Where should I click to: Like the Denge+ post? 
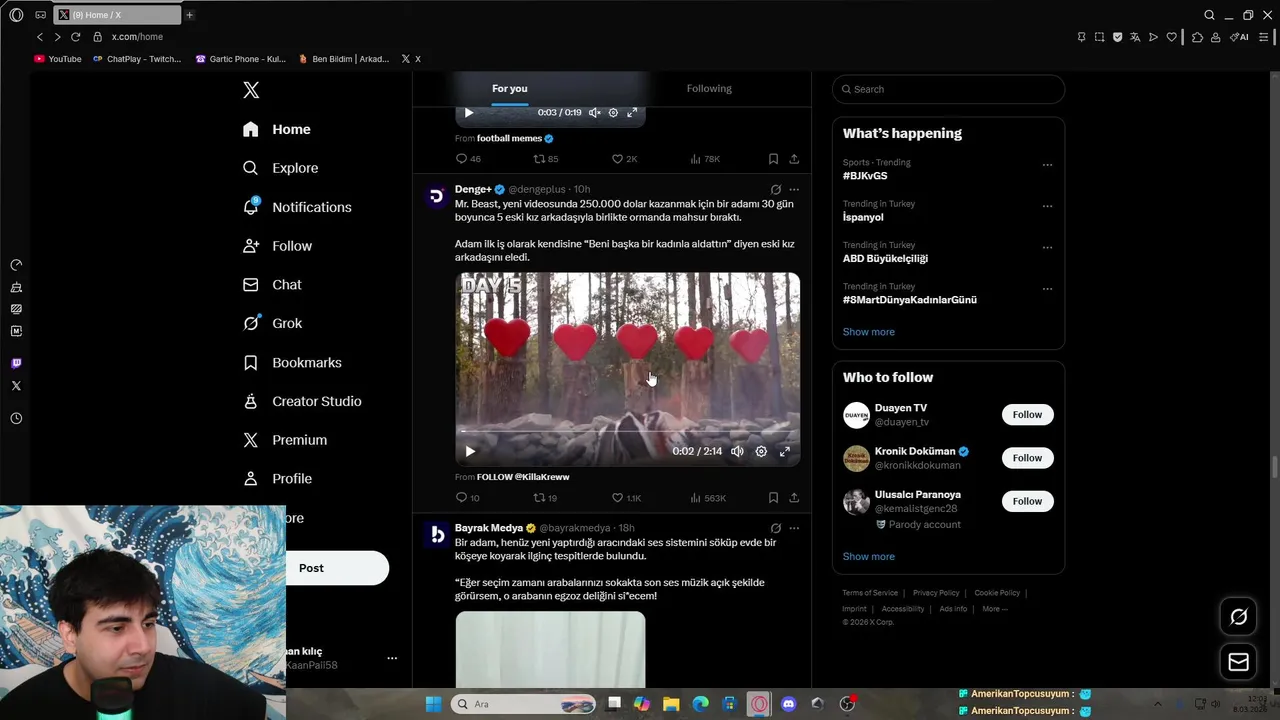(x=626, y=498)
